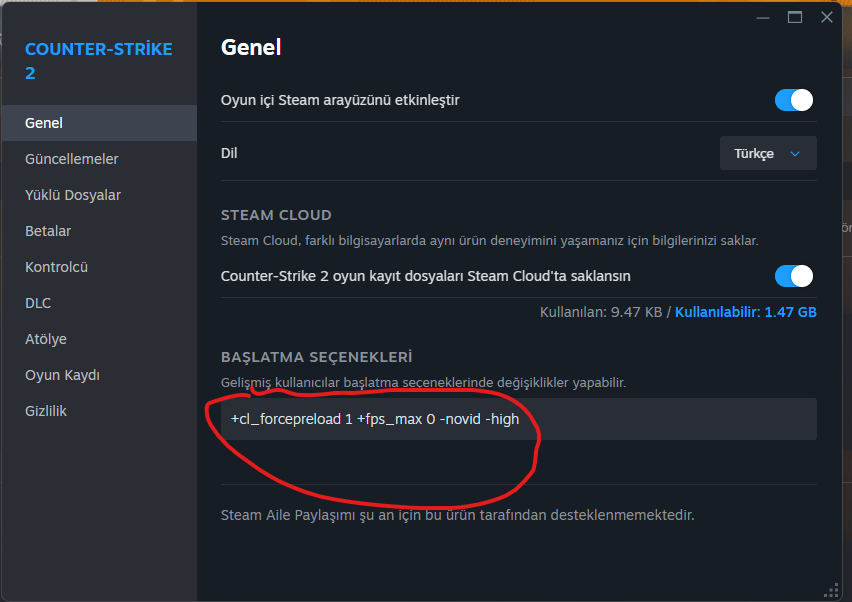The image size is (852, 602).
Task: Select the Genel tab in sidebar
Action: coord(44,123)
